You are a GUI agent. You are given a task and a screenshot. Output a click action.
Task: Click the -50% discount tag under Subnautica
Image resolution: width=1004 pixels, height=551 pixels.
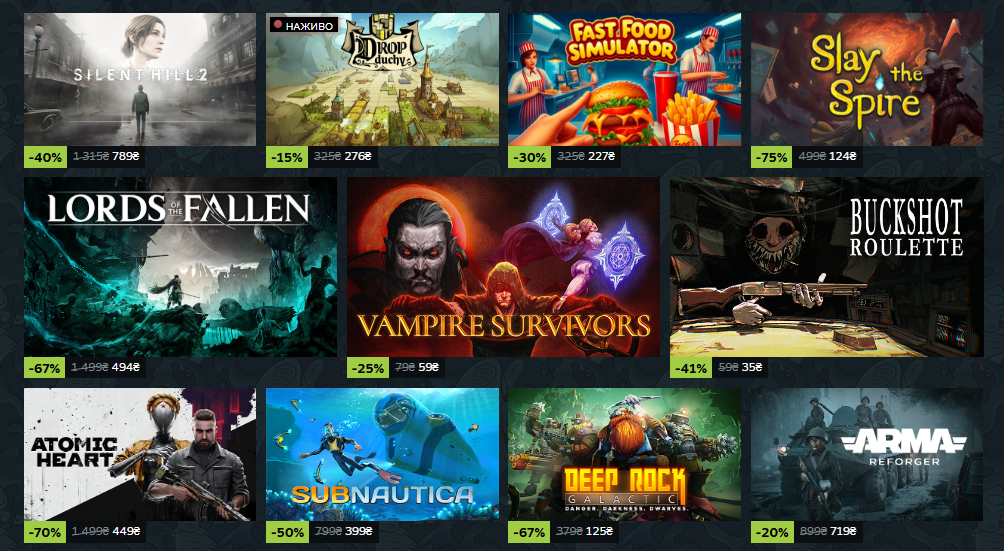[287, 532]
